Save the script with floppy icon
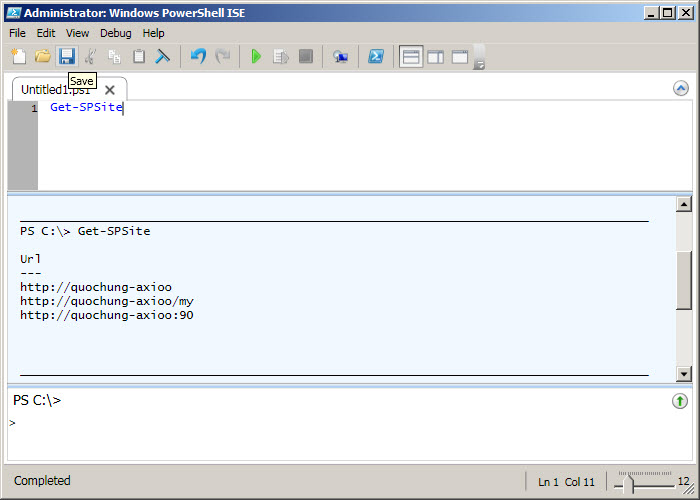700x500 pixels. (67, 56)
